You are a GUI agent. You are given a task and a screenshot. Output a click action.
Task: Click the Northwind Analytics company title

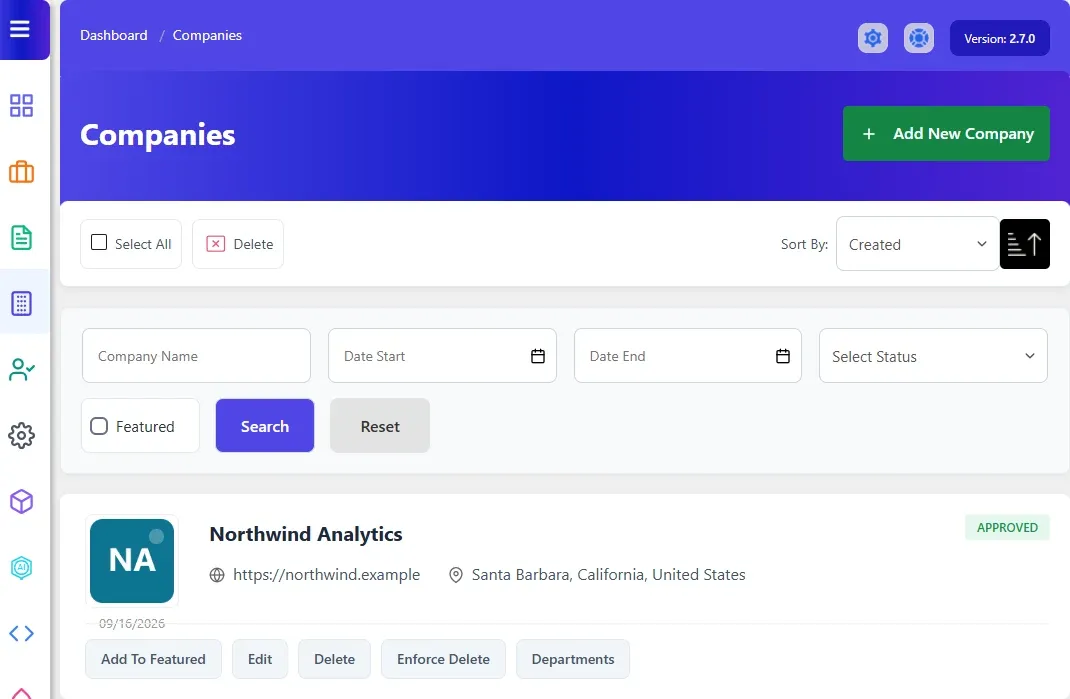point(306,534)
